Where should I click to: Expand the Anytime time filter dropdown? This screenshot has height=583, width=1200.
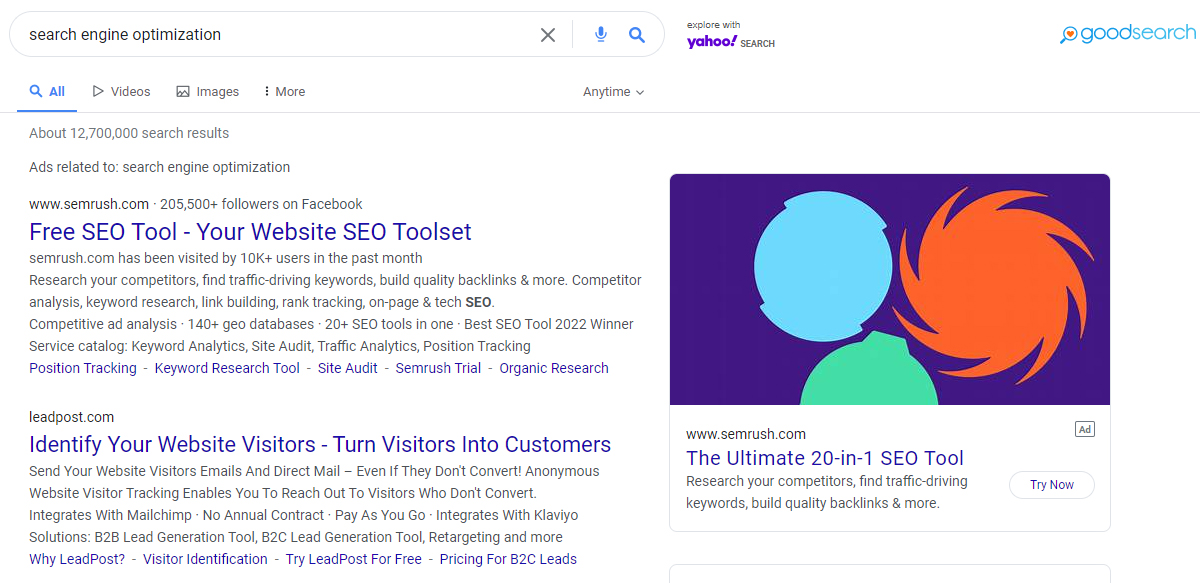(x=614, y=92)
